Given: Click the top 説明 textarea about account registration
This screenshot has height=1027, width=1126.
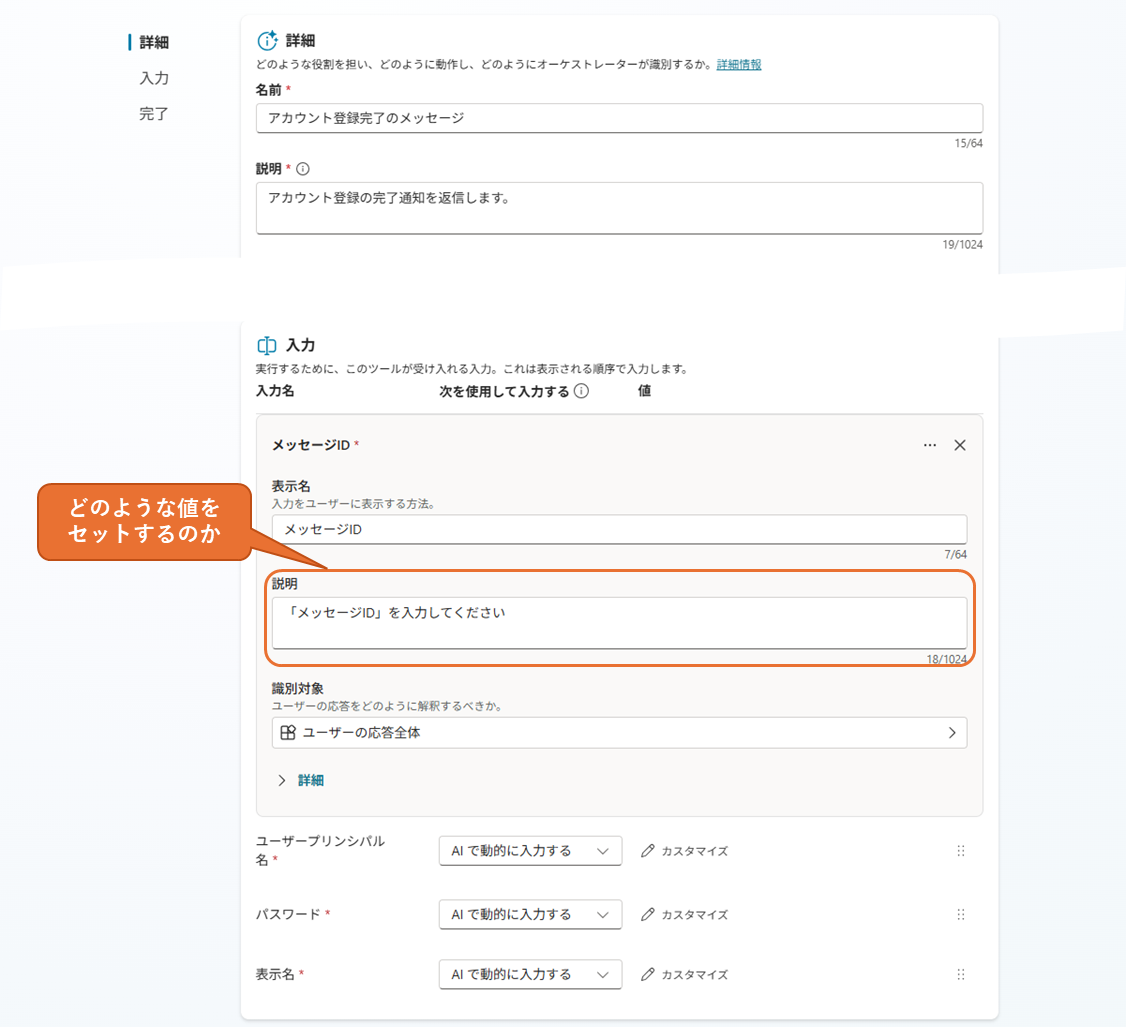Looking at the screenshot, I should pos(619,208).
